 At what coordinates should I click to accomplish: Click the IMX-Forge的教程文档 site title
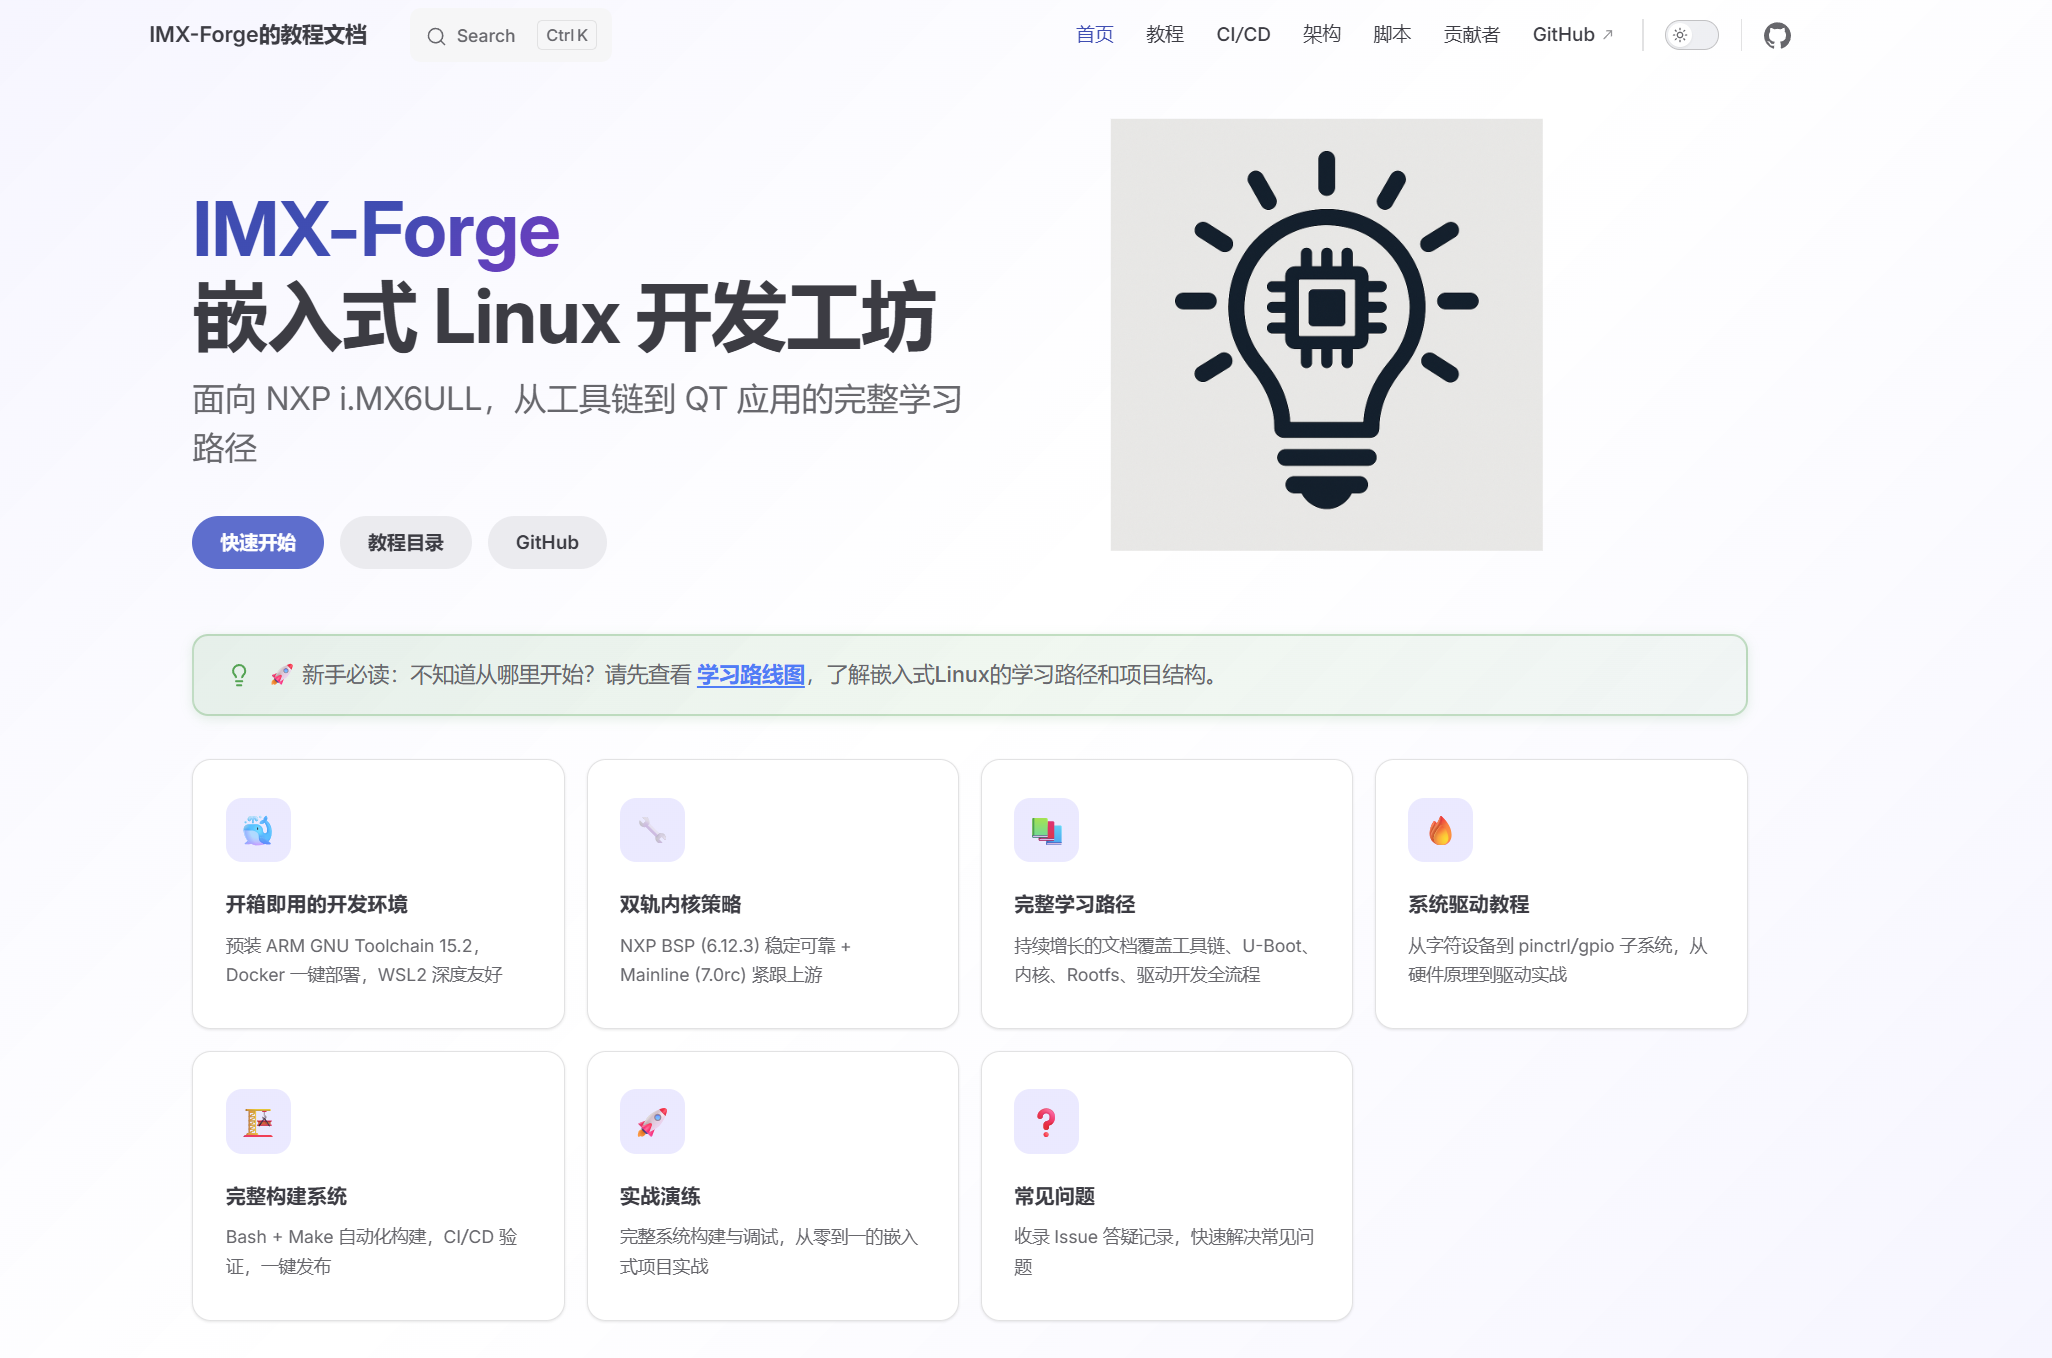point(258,35)
